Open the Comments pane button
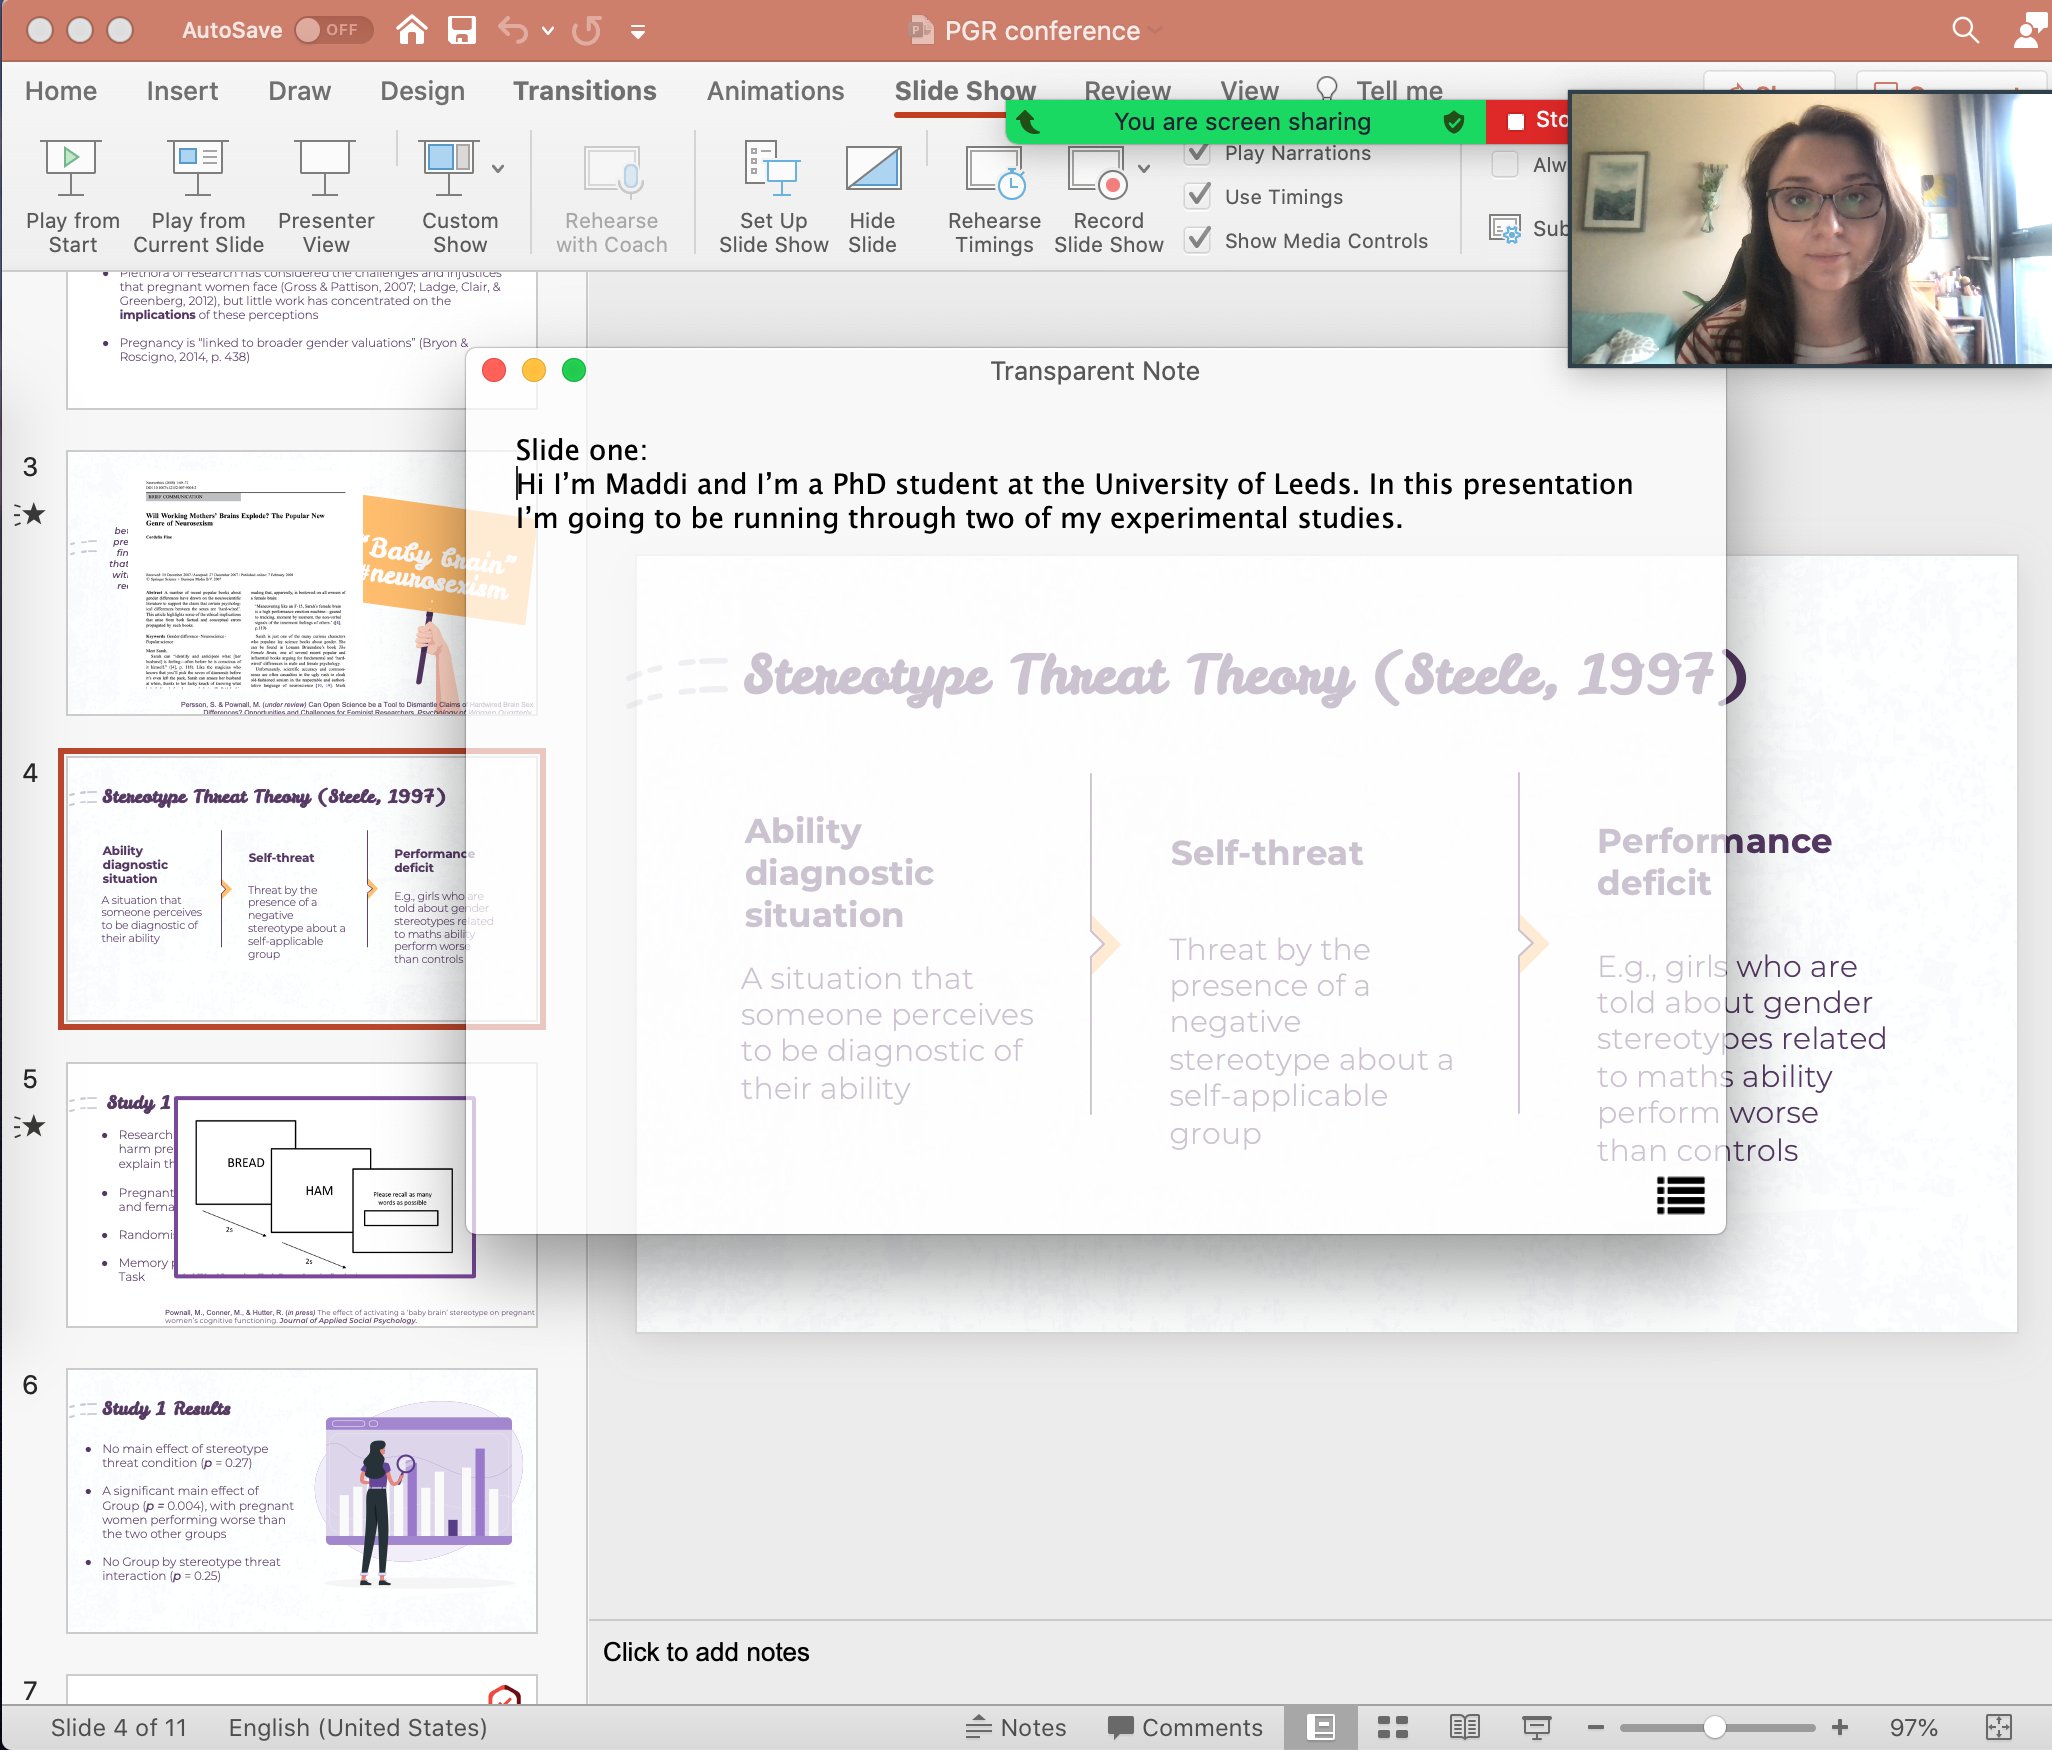The image size is (2052, 1750). [1185, 1727]
